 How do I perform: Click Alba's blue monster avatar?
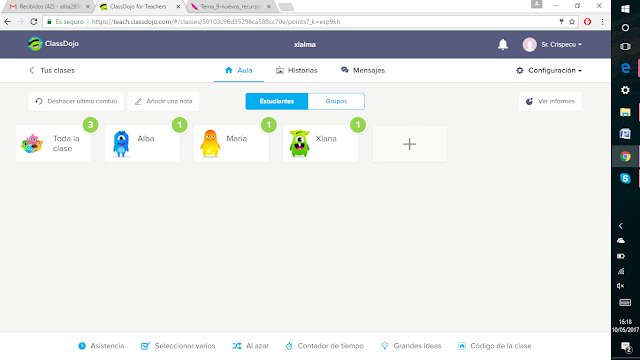coord(121,144)
